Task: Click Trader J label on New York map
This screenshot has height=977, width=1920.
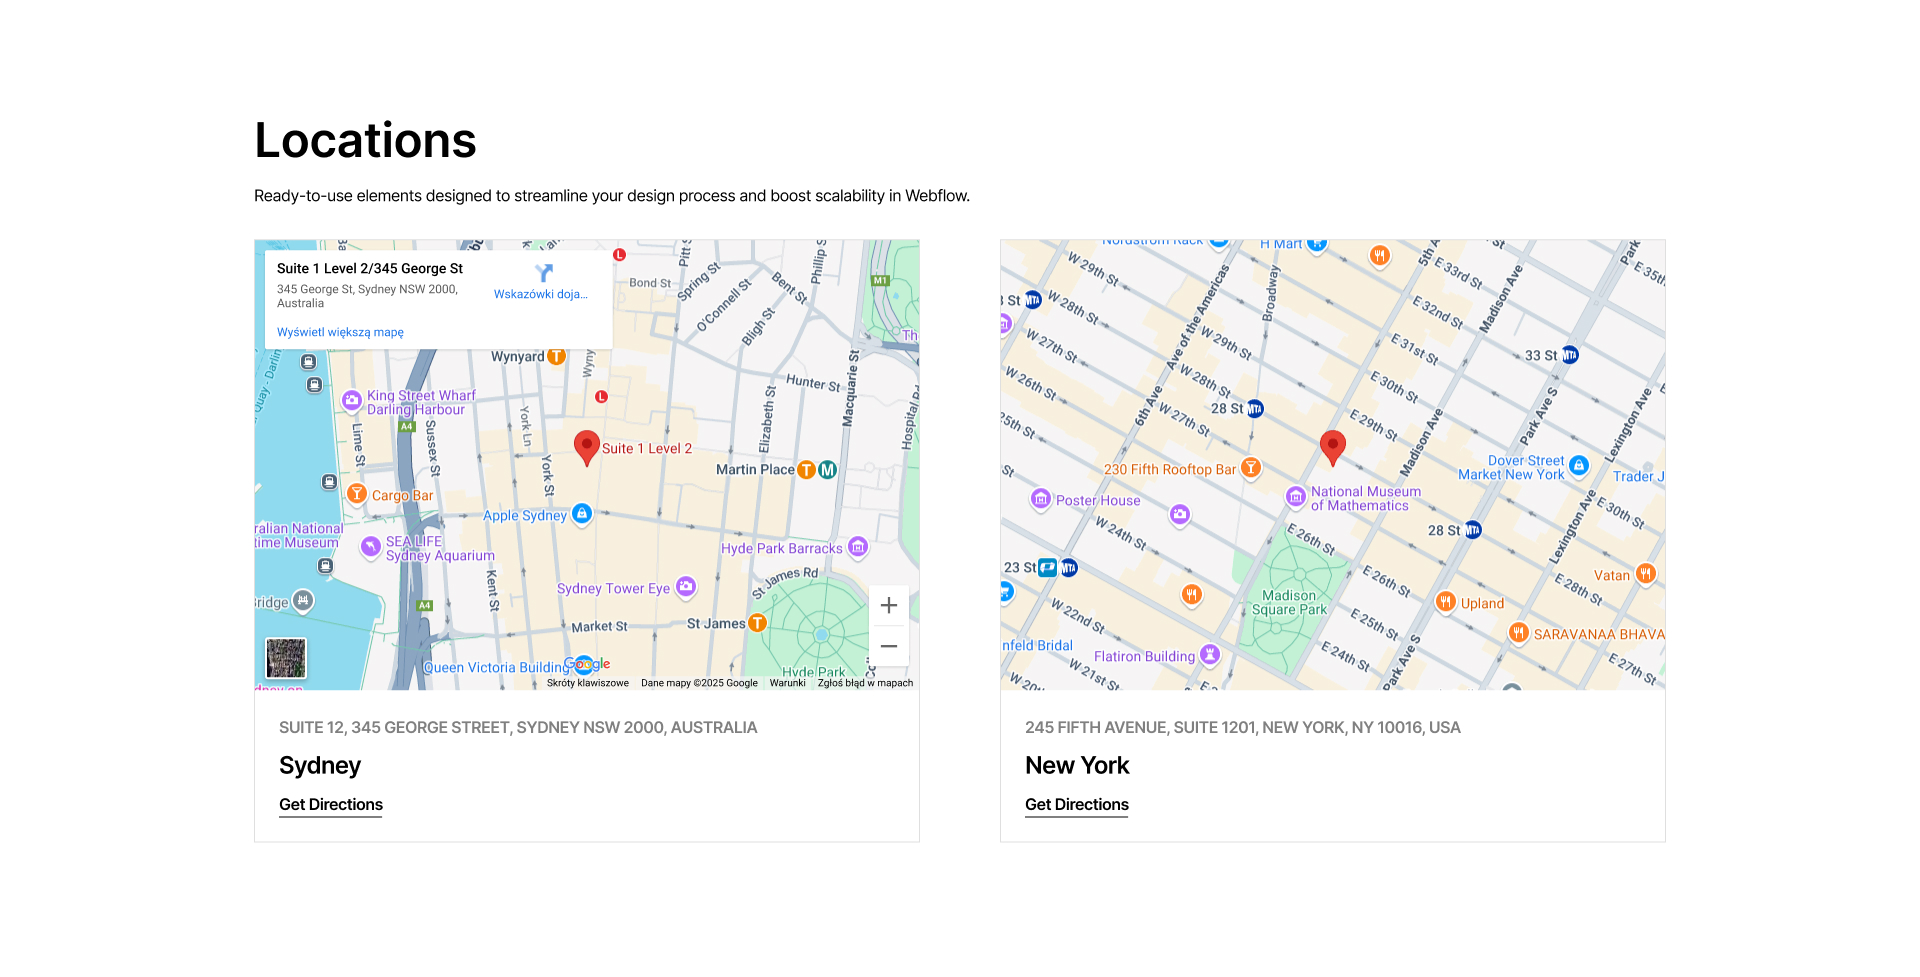Action: pyautogui.click(x=1638, y=477)
